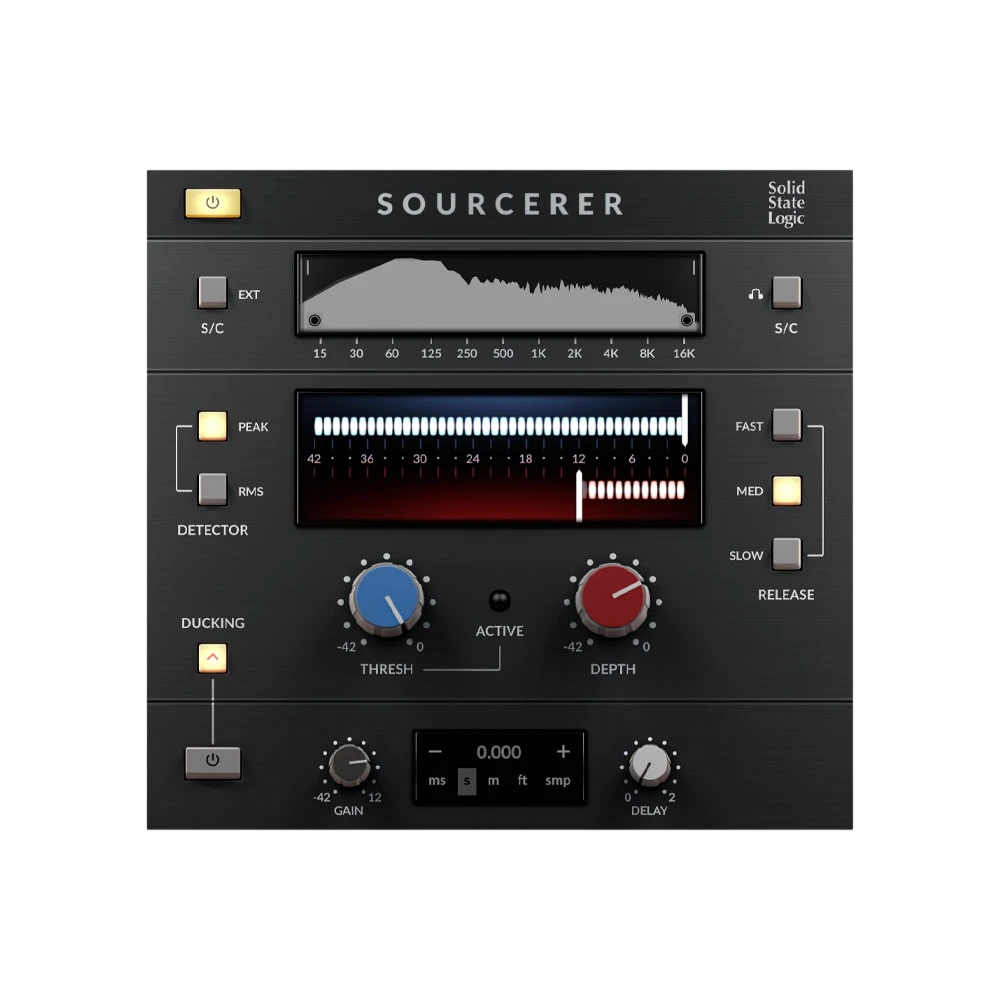Select PEAK detector mode
Image resolution: width=1000 pixels, height=1000 pixels.
point(212,425)
